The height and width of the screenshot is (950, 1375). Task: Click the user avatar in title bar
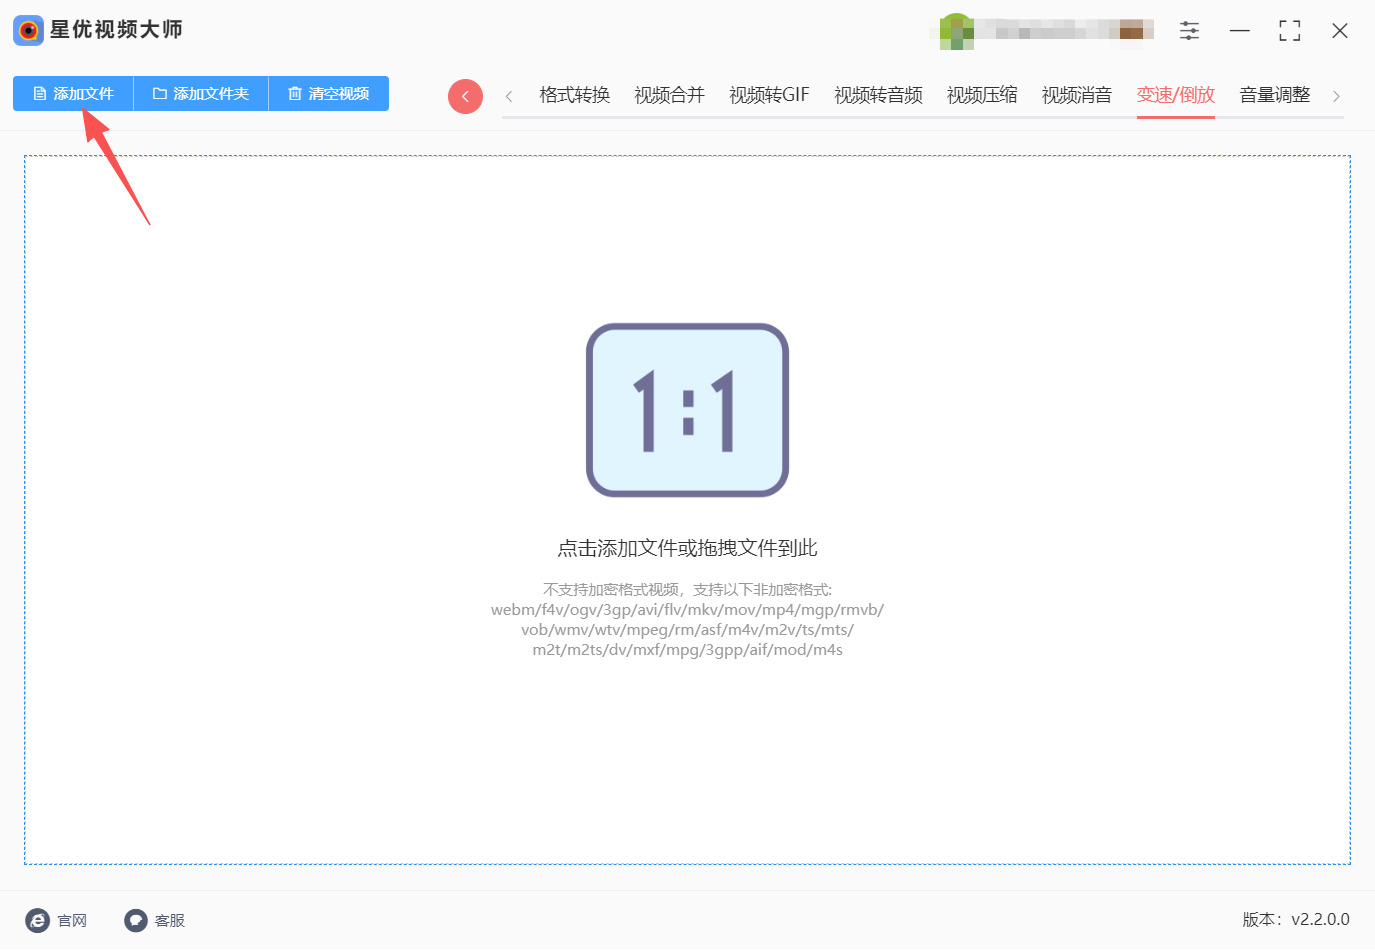[957, 31]
